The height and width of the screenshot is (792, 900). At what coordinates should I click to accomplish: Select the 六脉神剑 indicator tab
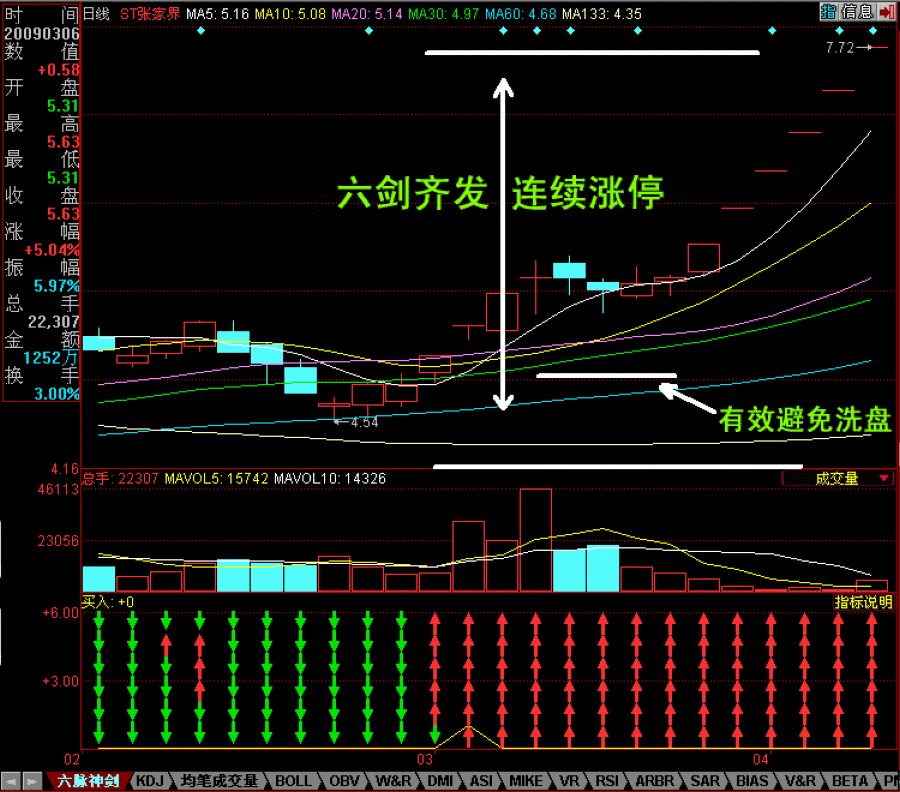(x=88, y=781)
